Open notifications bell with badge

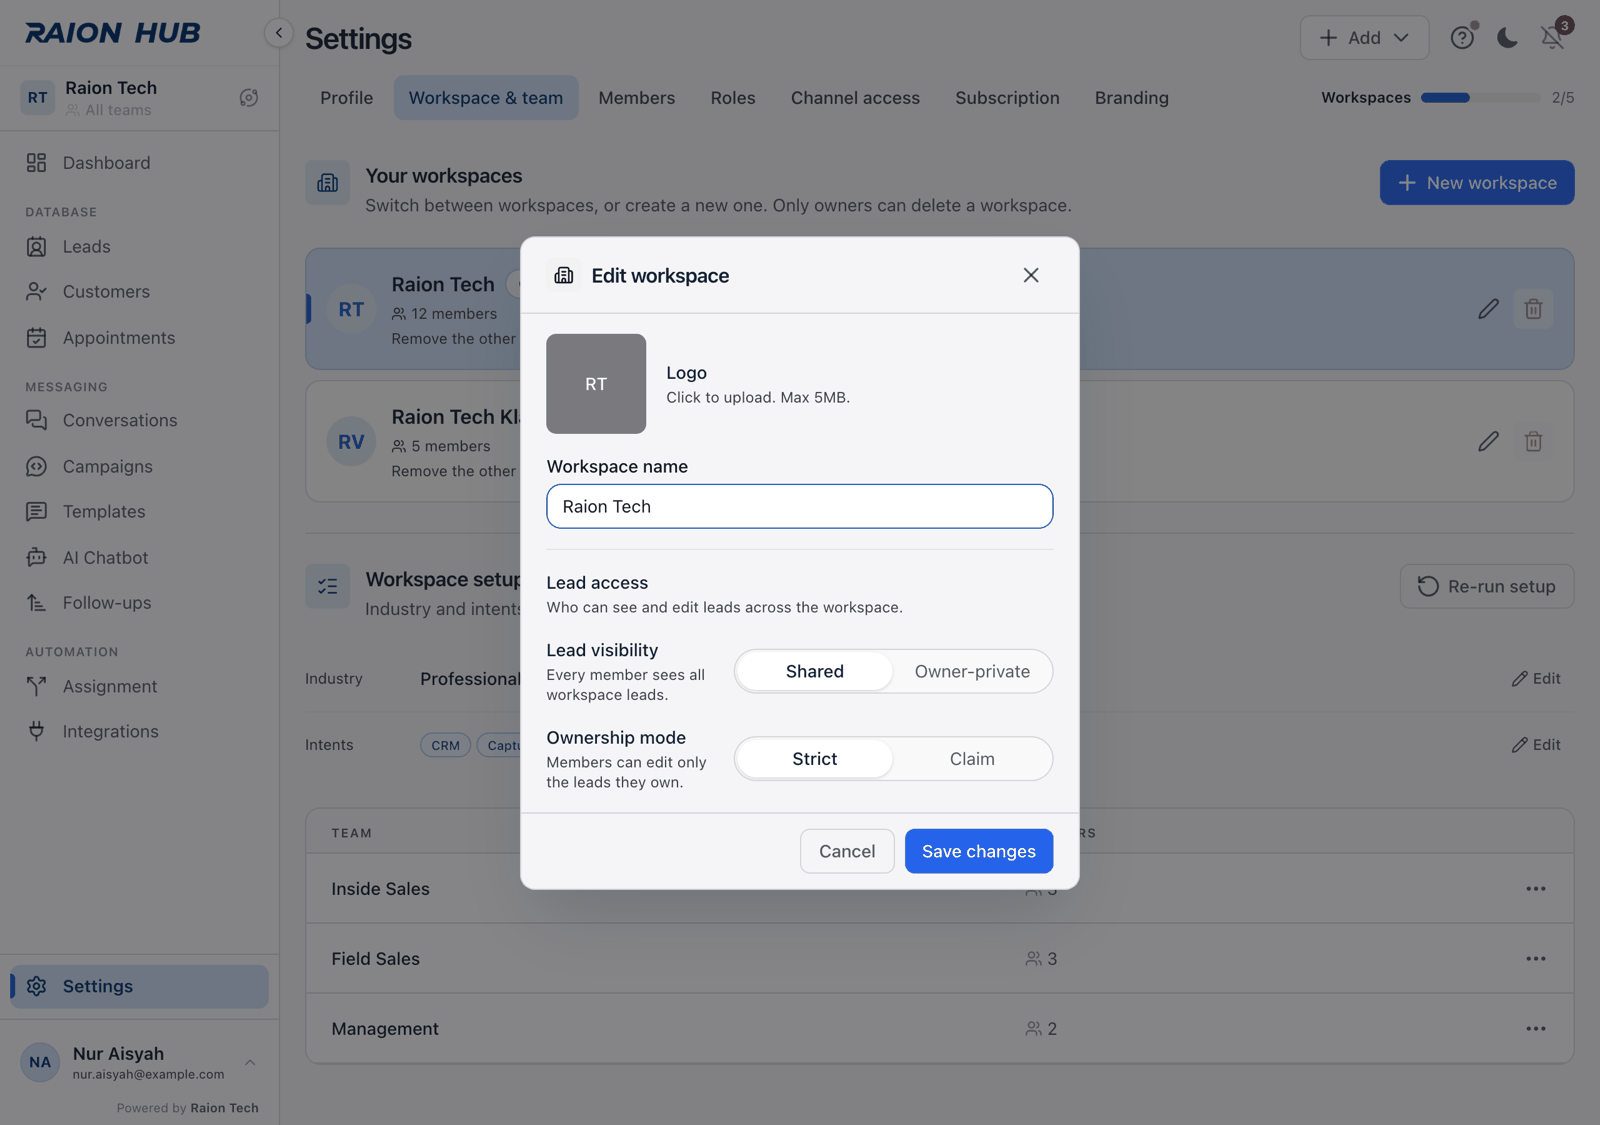(1552, 38)
